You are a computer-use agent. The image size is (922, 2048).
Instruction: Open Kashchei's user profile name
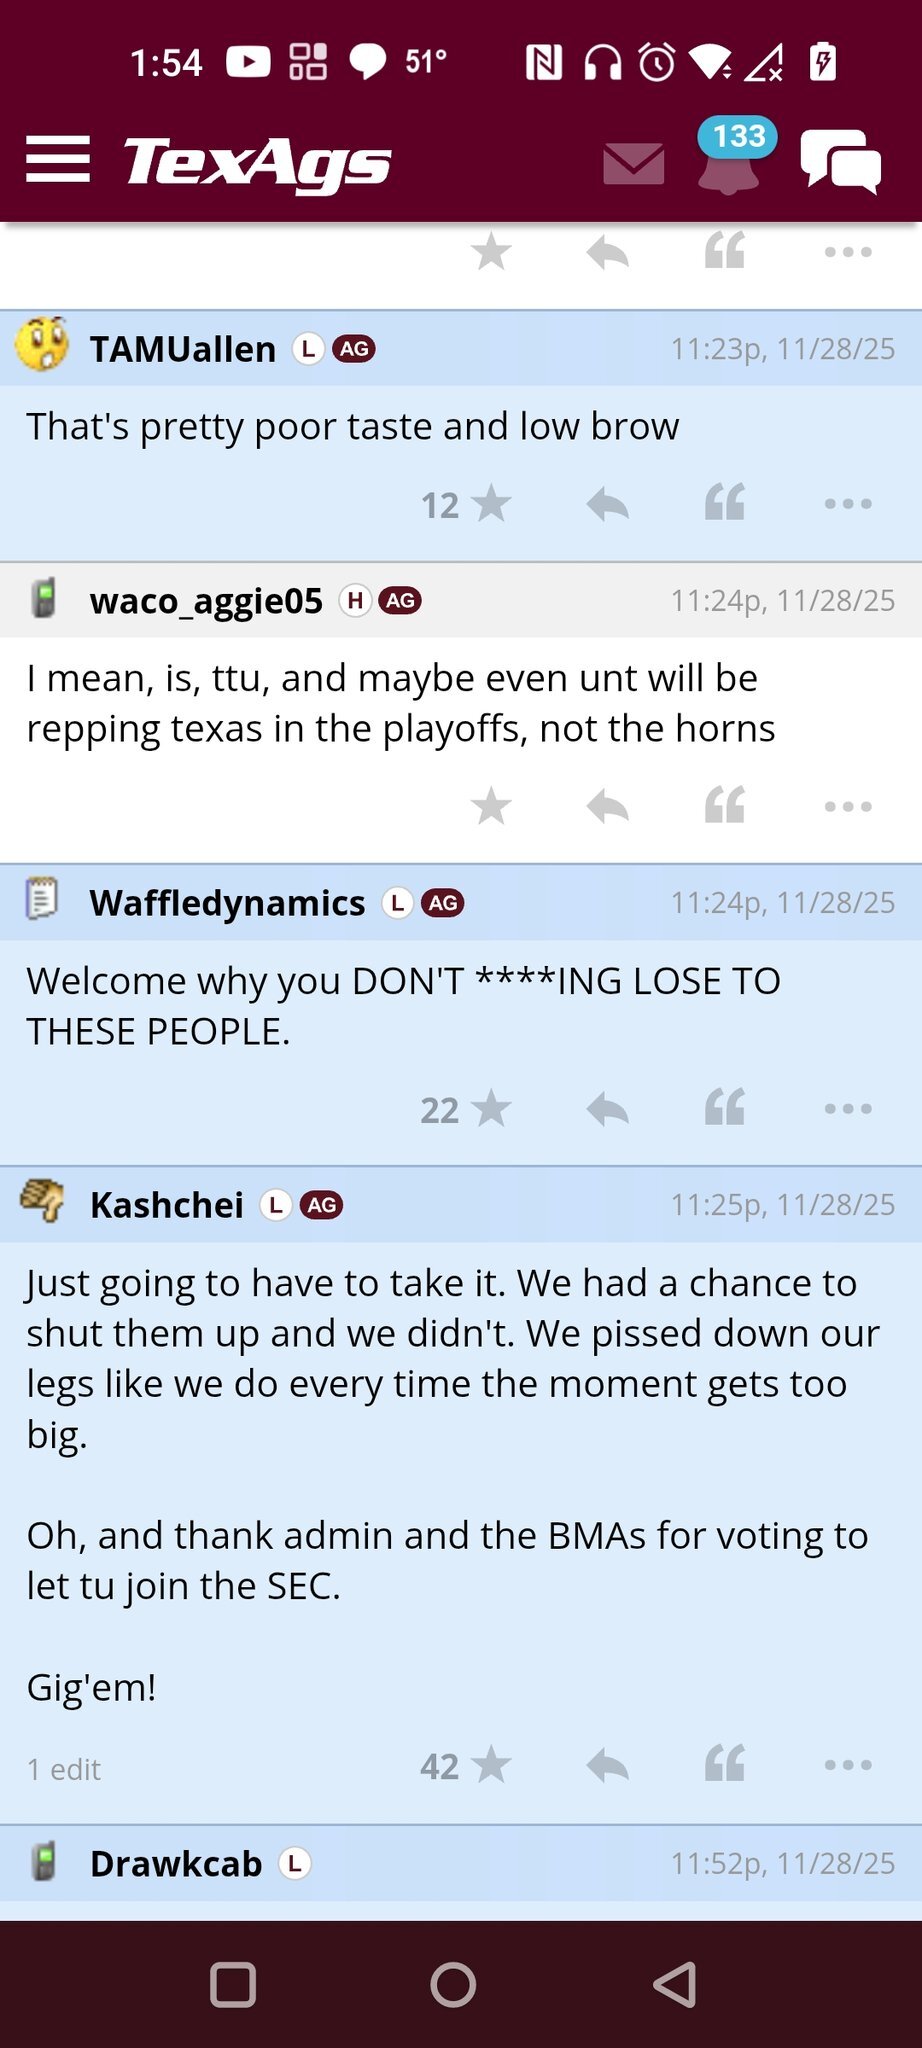[x=167, y=1205]
